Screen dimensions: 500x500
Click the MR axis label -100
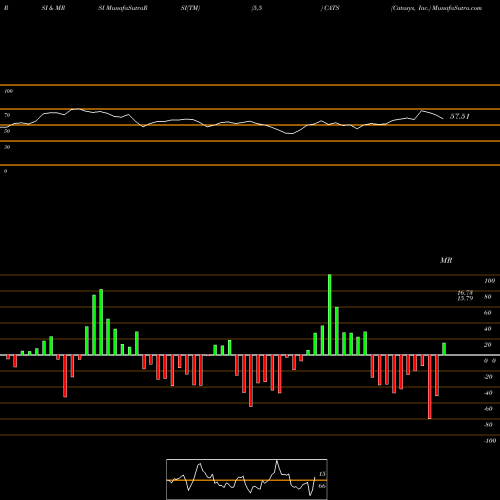coord(489,441)
